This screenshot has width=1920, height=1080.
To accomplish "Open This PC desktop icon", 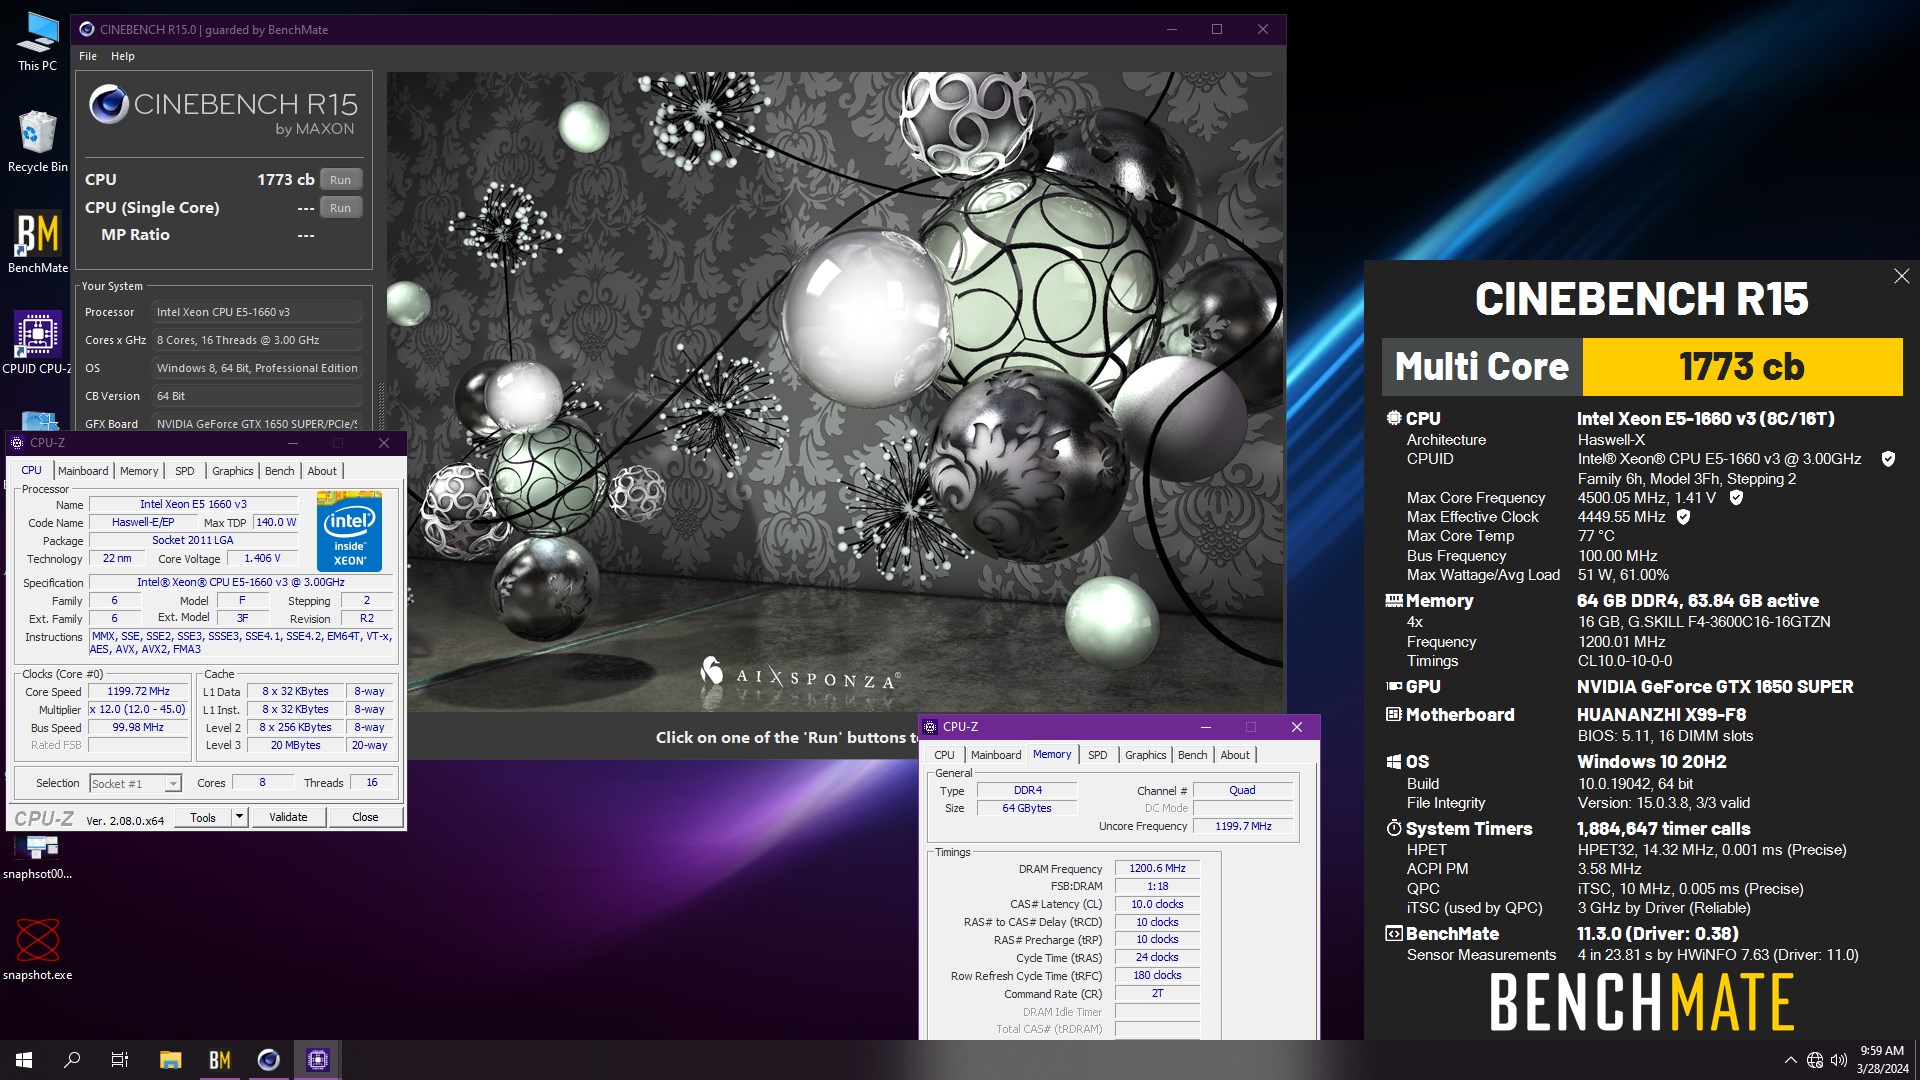I will [x=37, y=42].
